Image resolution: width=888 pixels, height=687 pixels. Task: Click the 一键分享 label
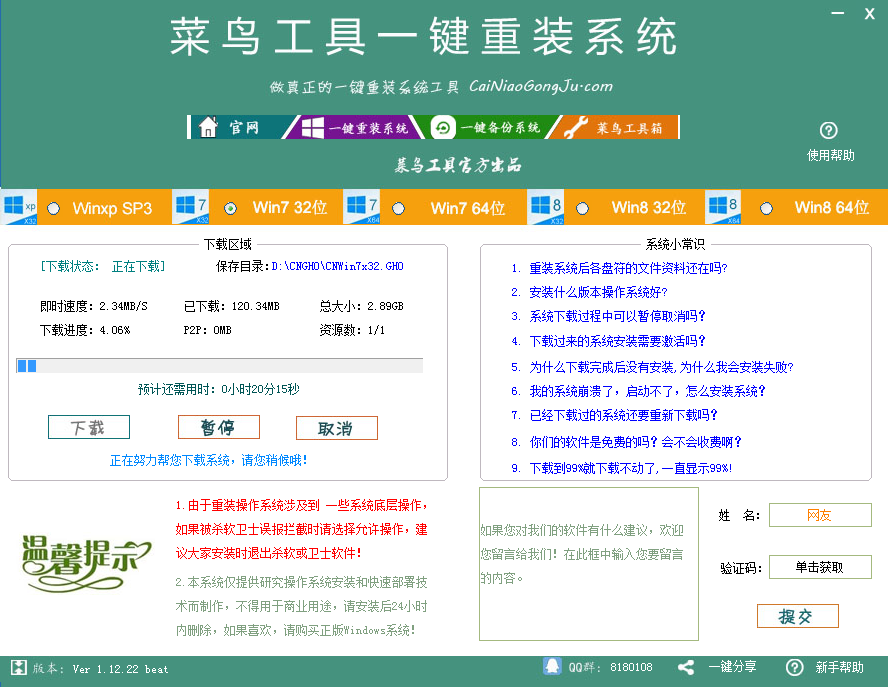click(x=732, y=667)
